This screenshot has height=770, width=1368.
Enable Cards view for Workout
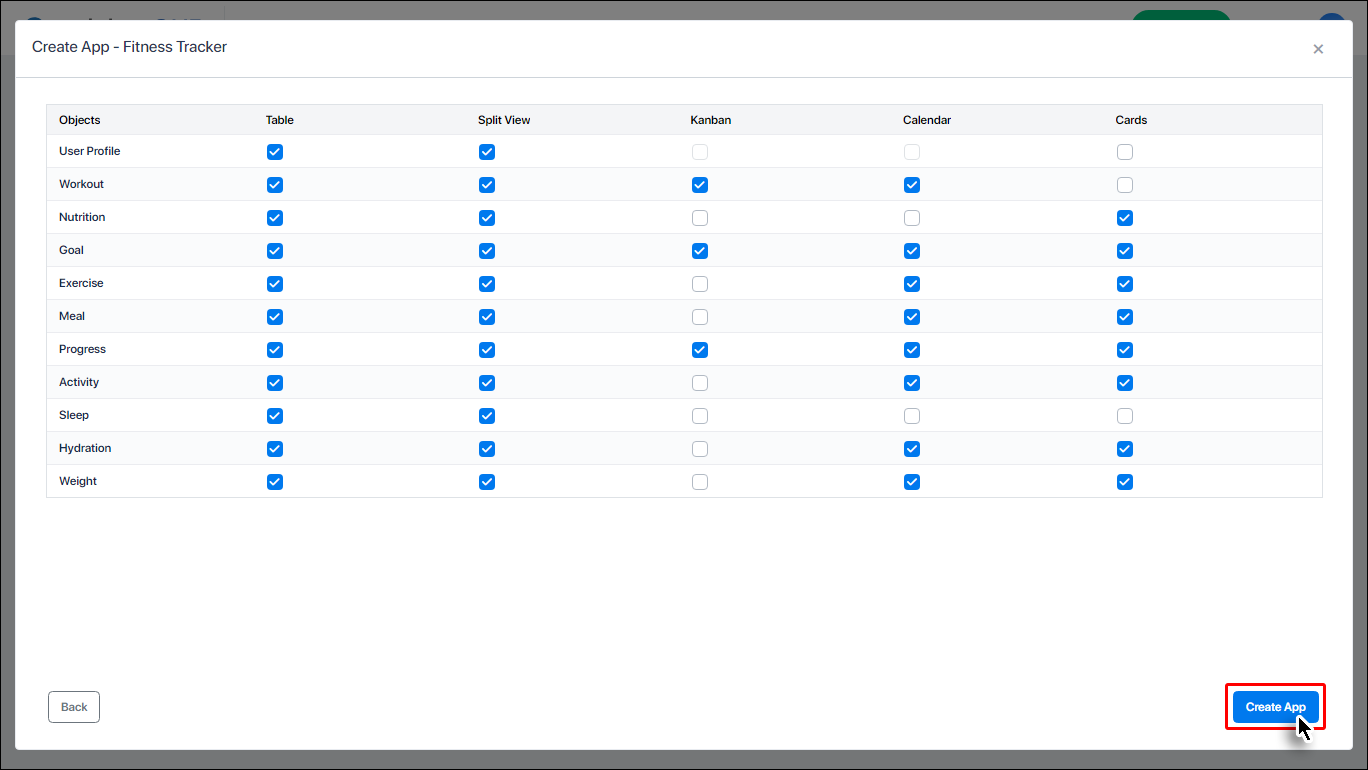1125,185
